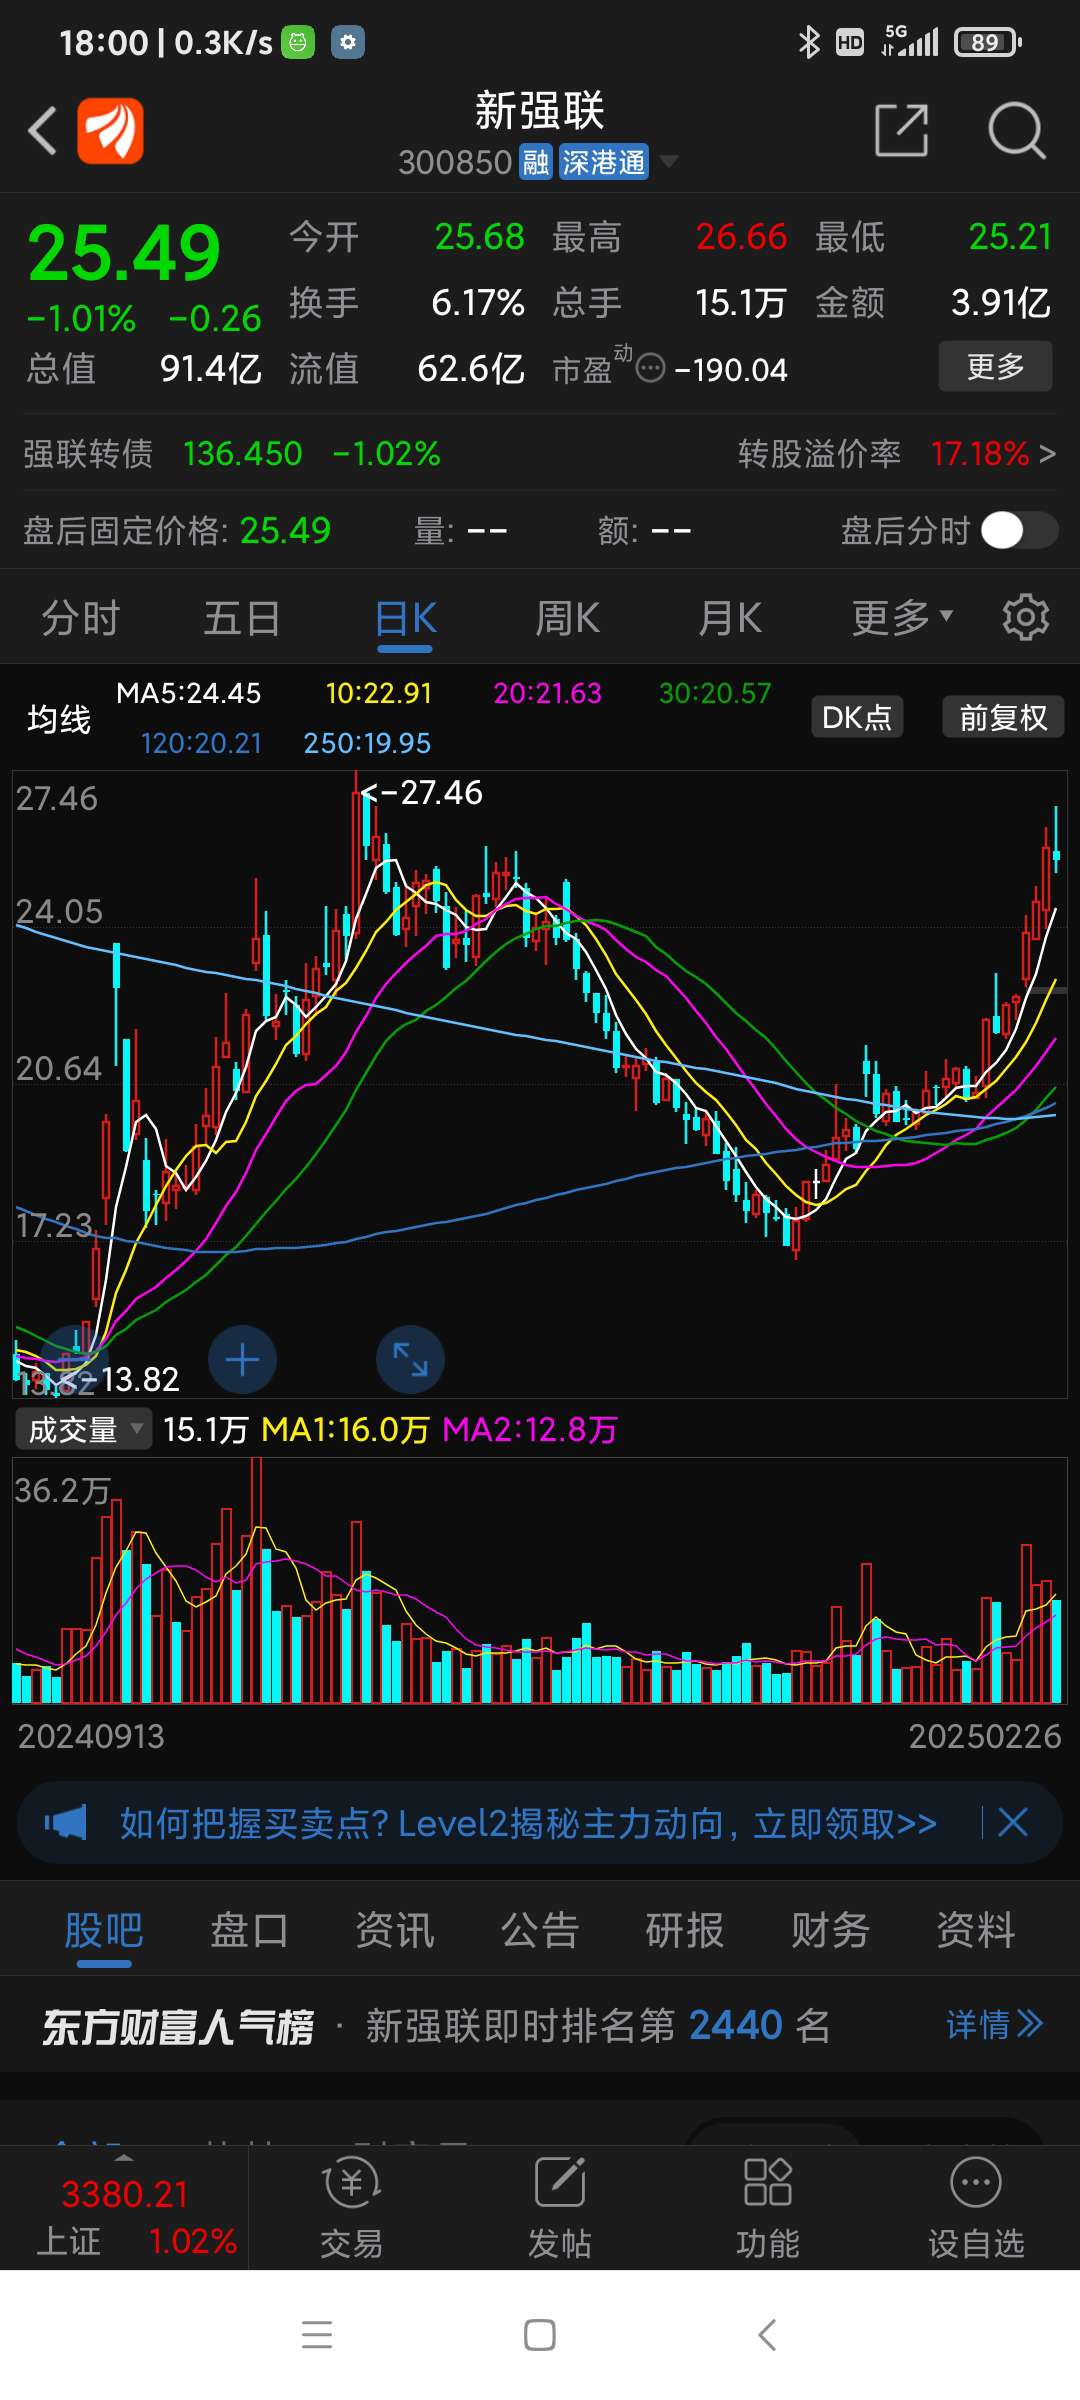Tap the current price 25.49
Image resolution: width=1080 pixels, height=2400 pixels.
123,252
